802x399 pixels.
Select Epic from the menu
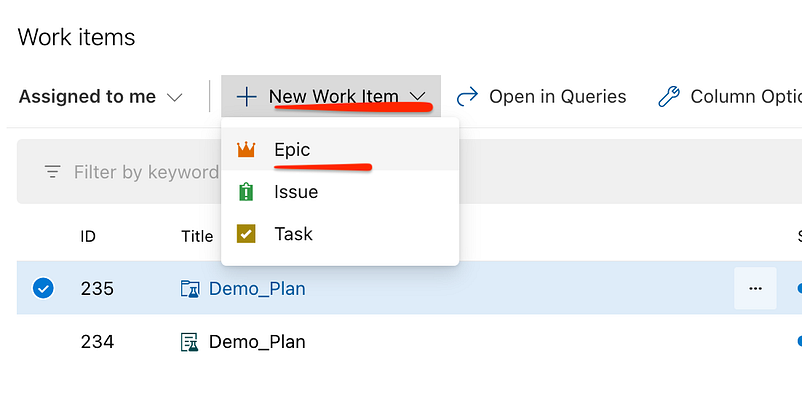coord(340,149)
